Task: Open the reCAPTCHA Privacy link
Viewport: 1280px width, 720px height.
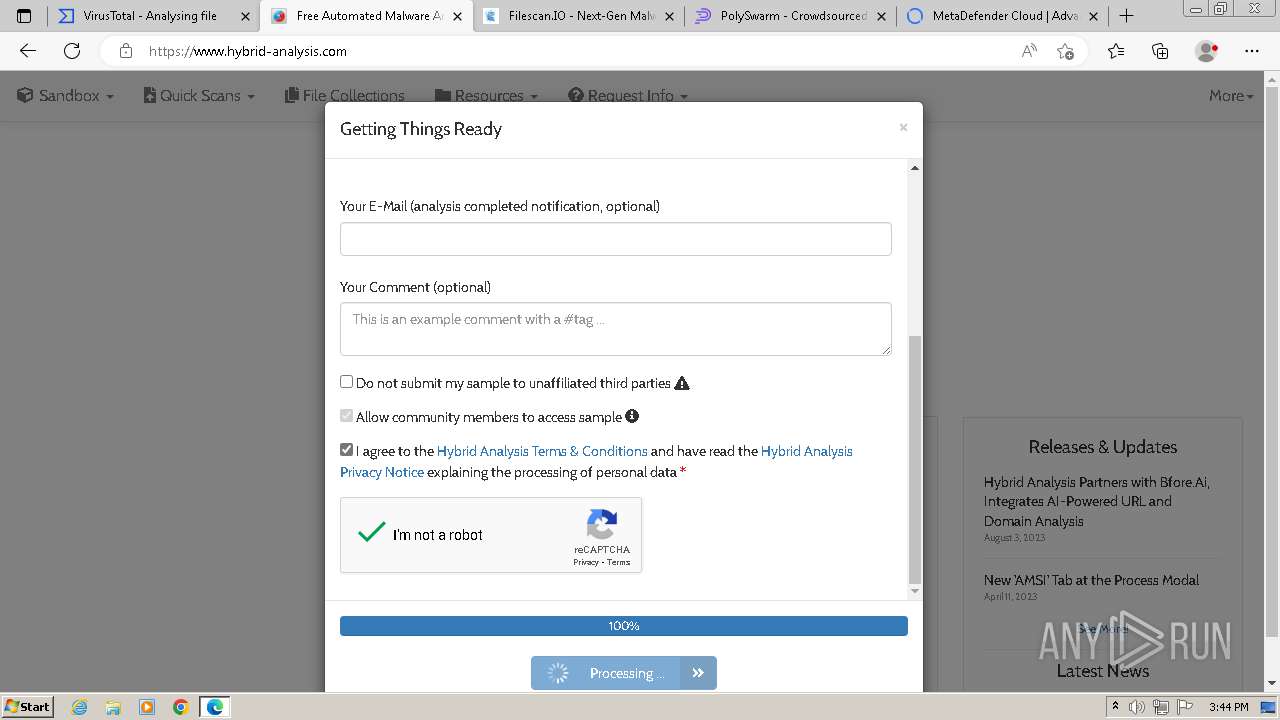Action: coord(586,562)
